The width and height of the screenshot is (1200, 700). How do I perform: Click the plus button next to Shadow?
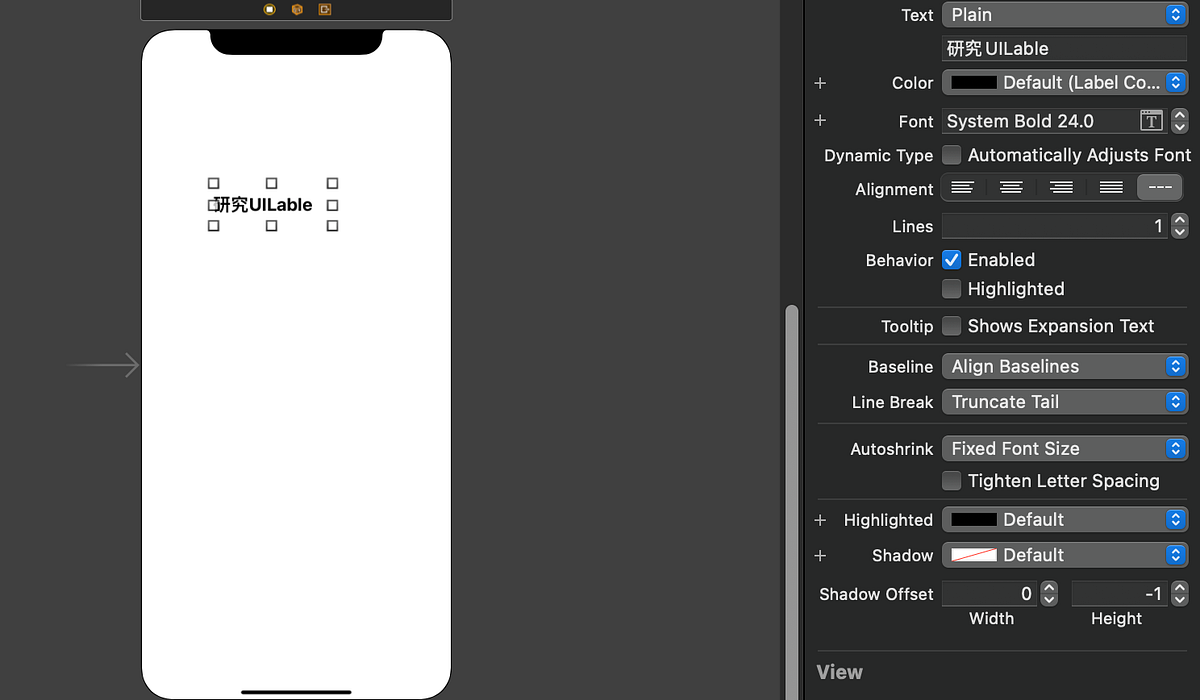tap(819, 555)
